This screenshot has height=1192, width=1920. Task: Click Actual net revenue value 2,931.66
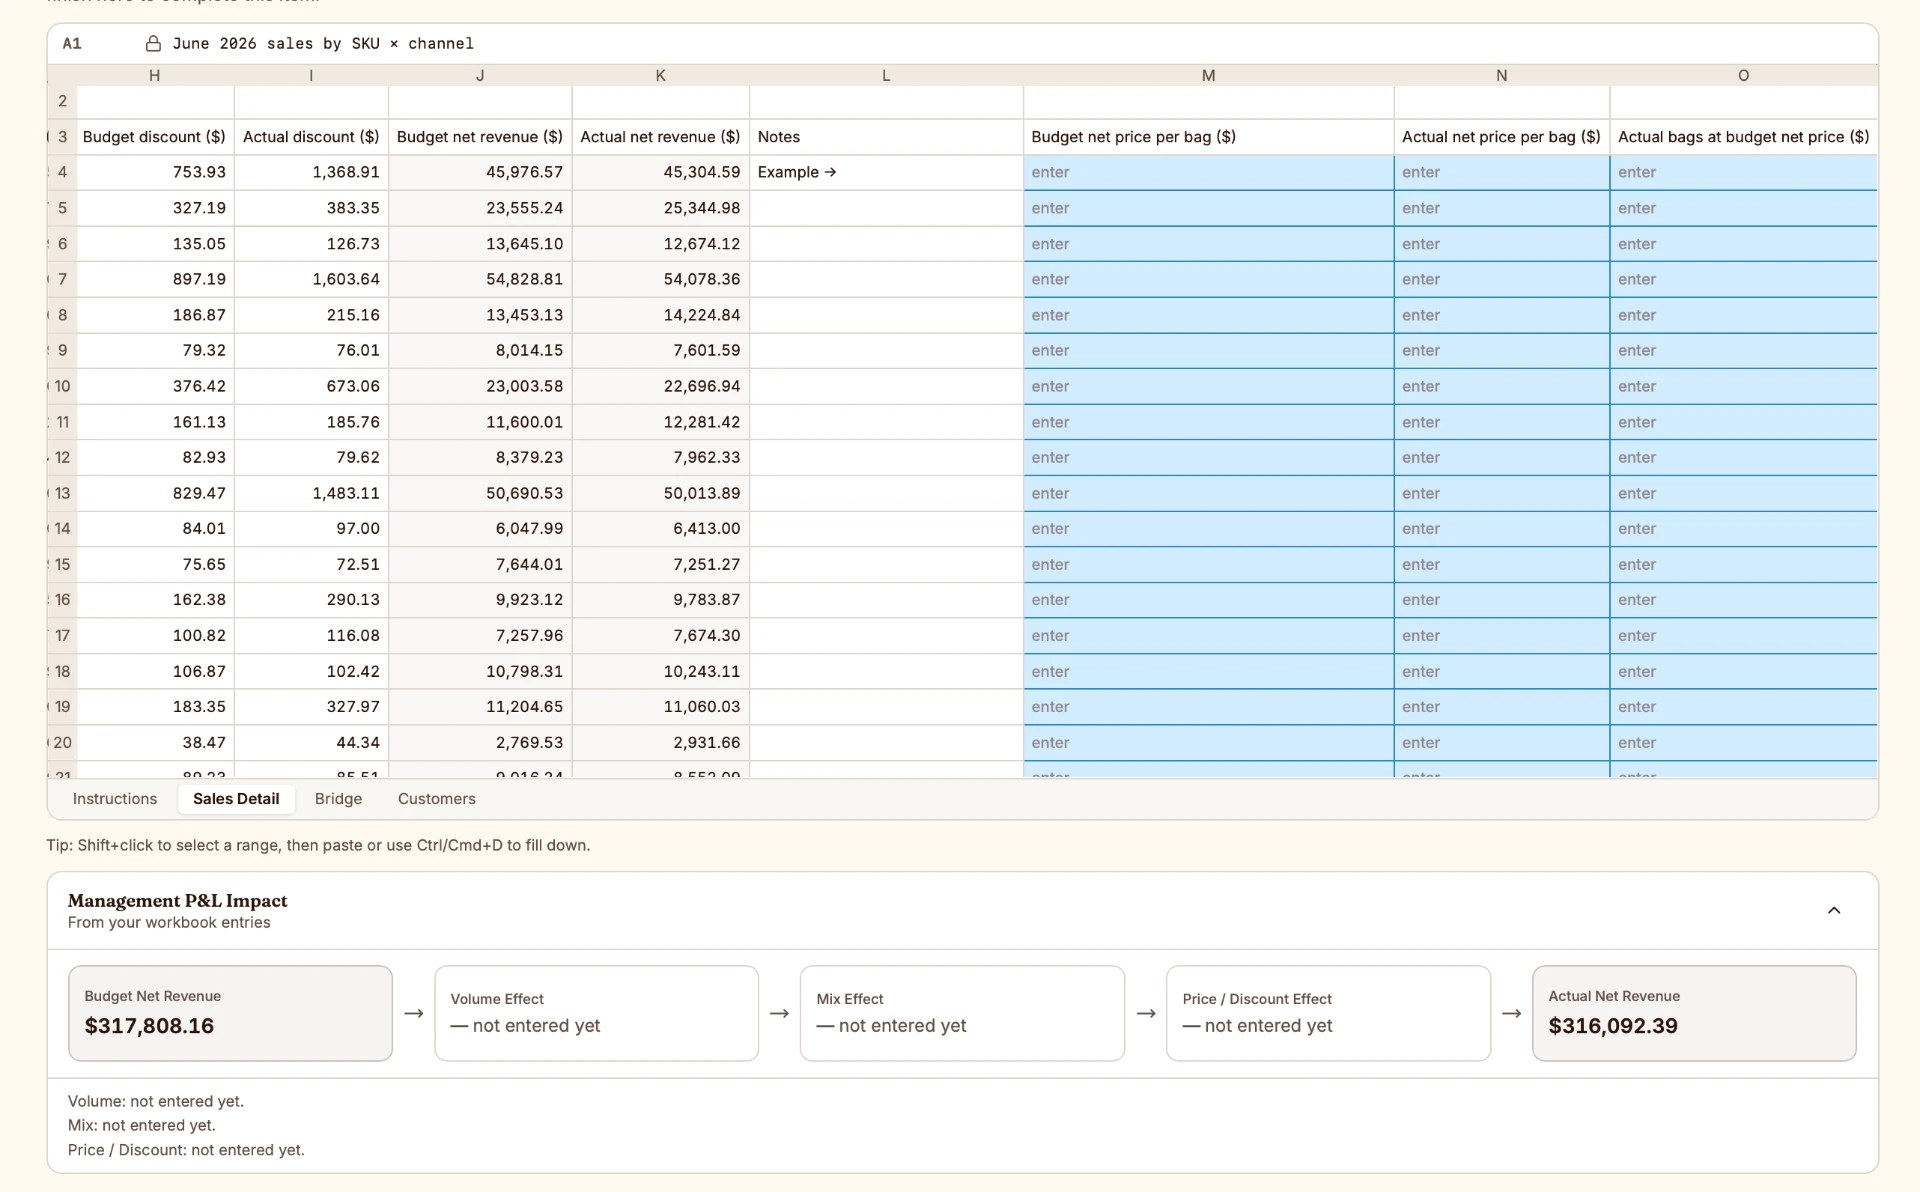point(660,742)
